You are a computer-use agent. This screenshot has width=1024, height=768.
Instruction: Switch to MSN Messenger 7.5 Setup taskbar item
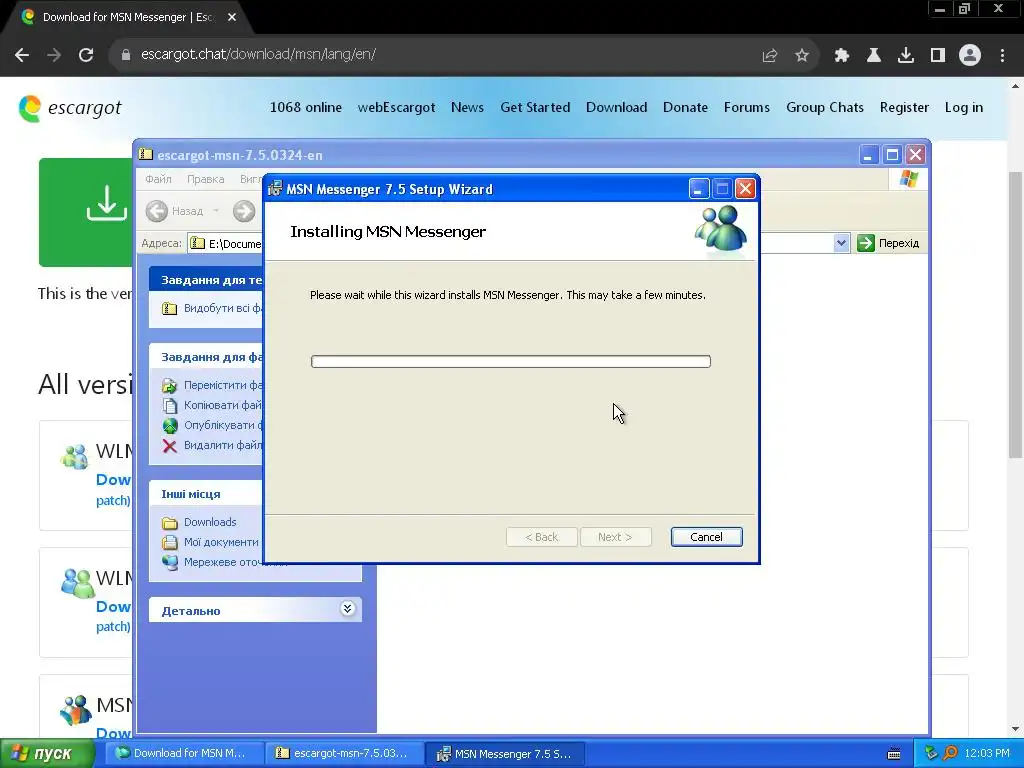[x=504, y=754]
